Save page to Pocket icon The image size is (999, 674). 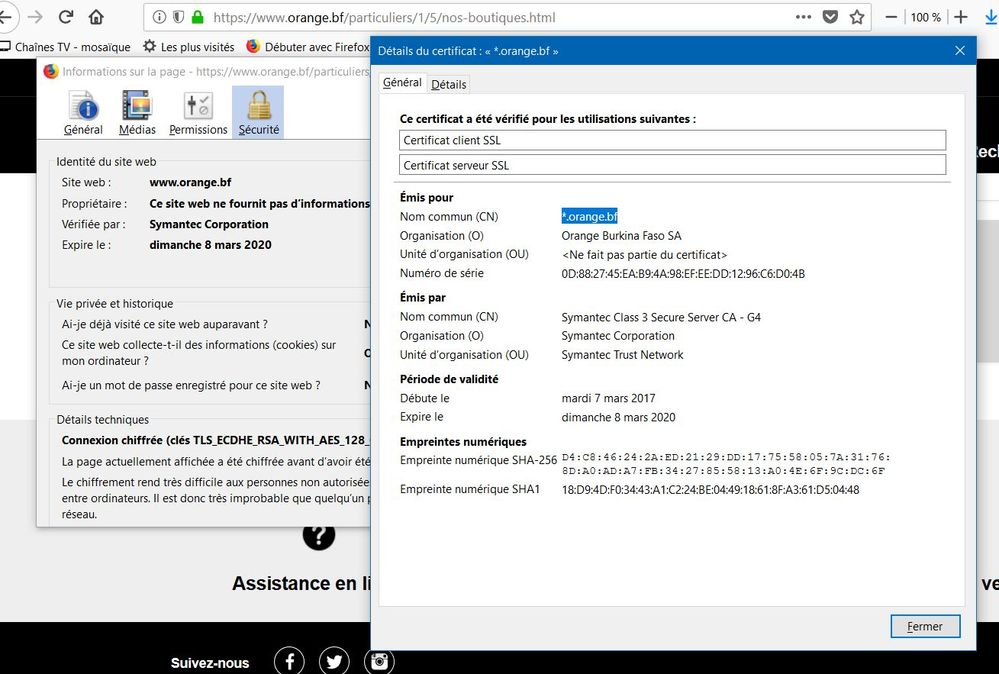point(830,17)
